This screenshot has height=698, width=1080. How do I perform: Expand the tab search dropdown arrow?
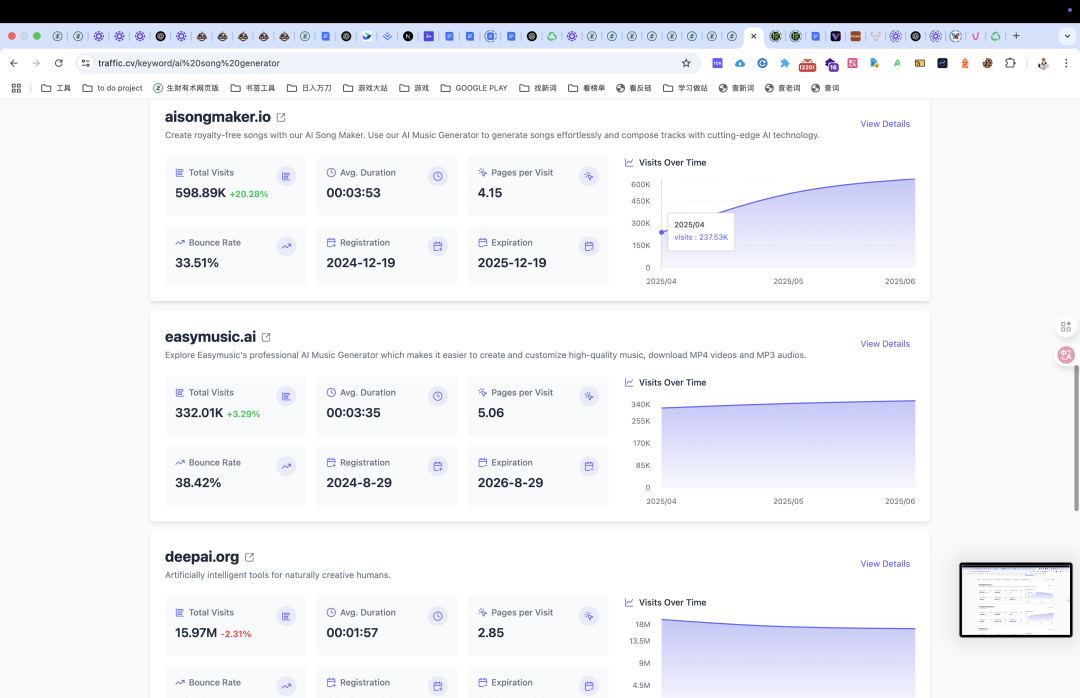pyautogui.click(x=1067, y=36)
